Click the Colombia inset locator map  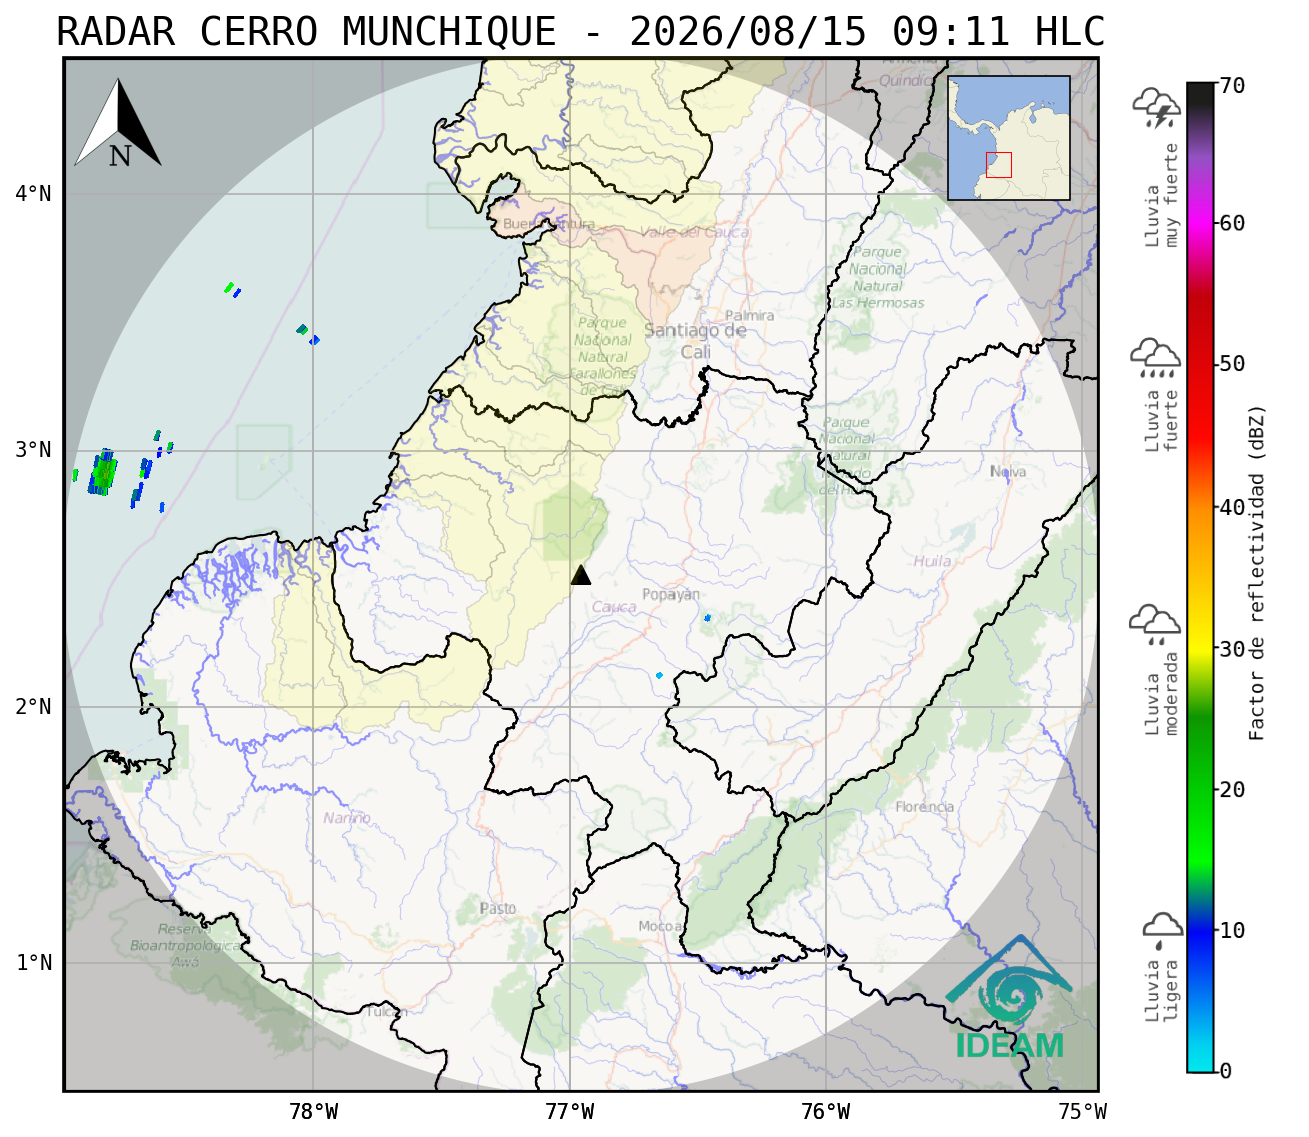(1009, 138)
